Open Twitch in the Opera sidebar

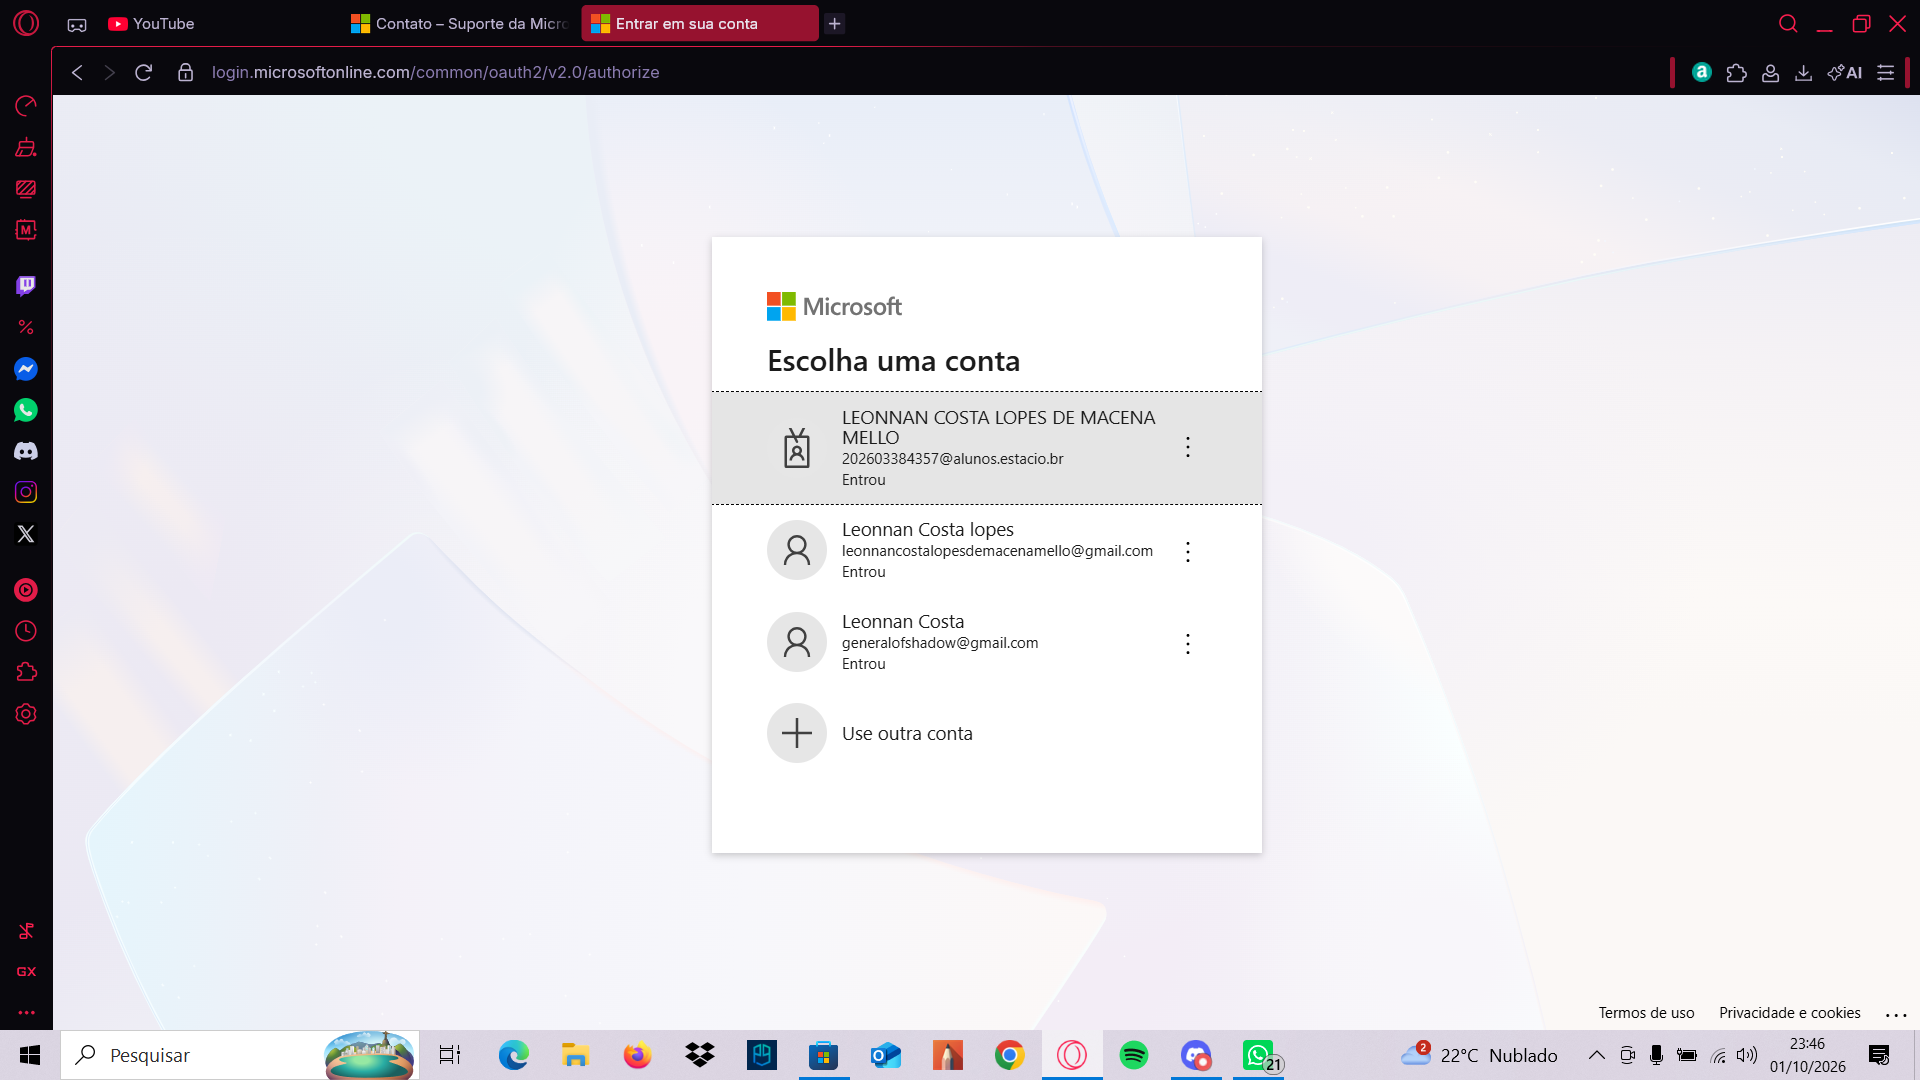26,286
